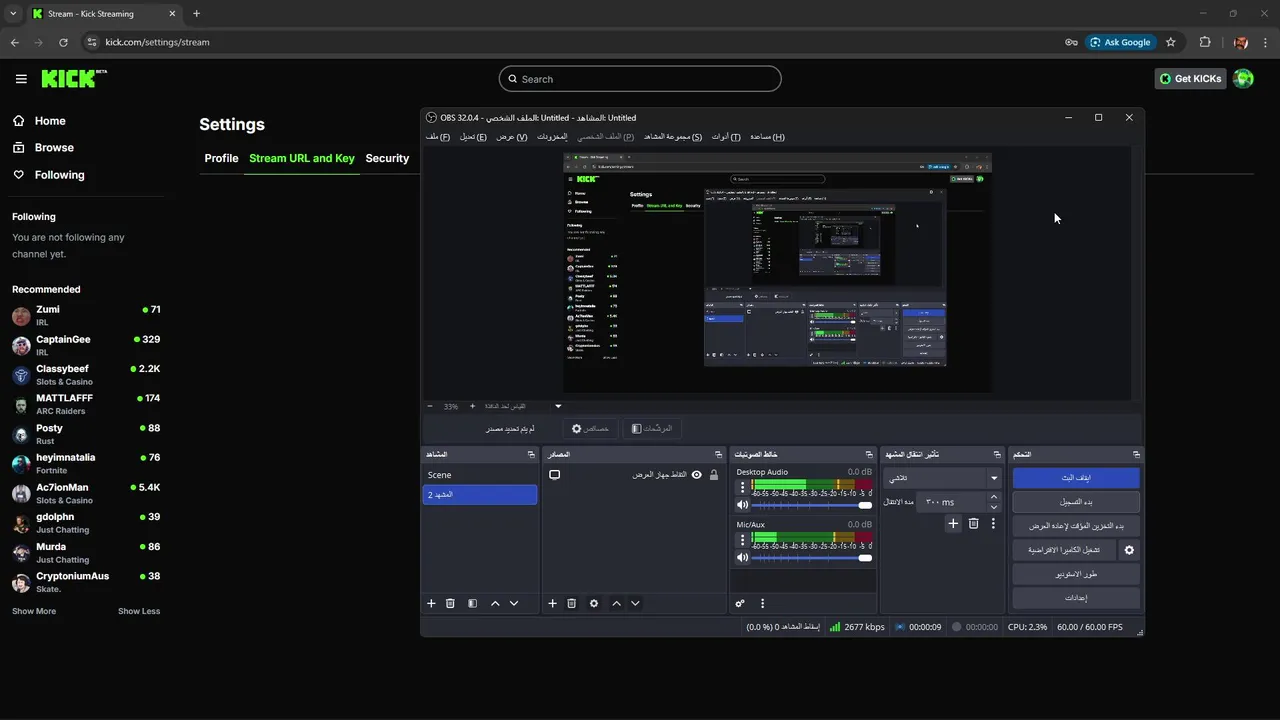Zoom out preview with minus icon
The height and width of the screenshot is (720, 1280).
430,406
